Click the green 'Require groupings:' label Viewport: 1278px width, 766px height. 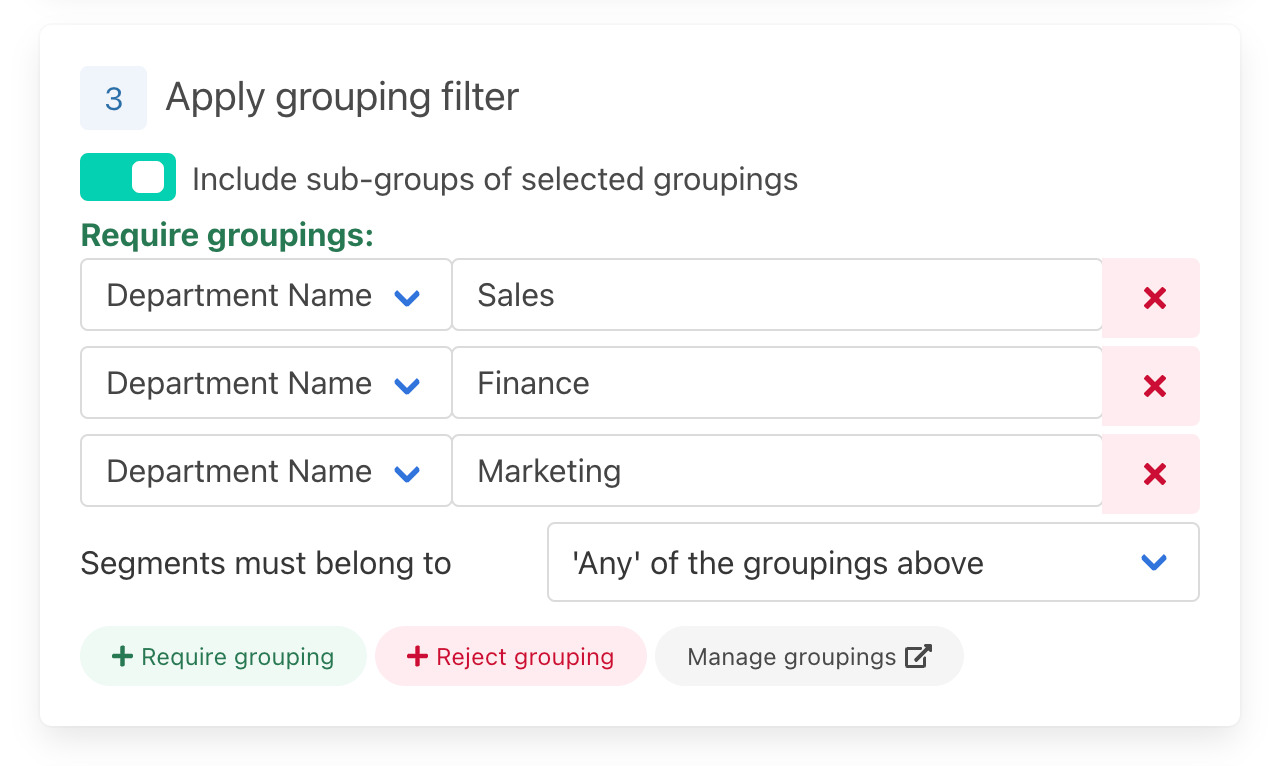[227, 235]
